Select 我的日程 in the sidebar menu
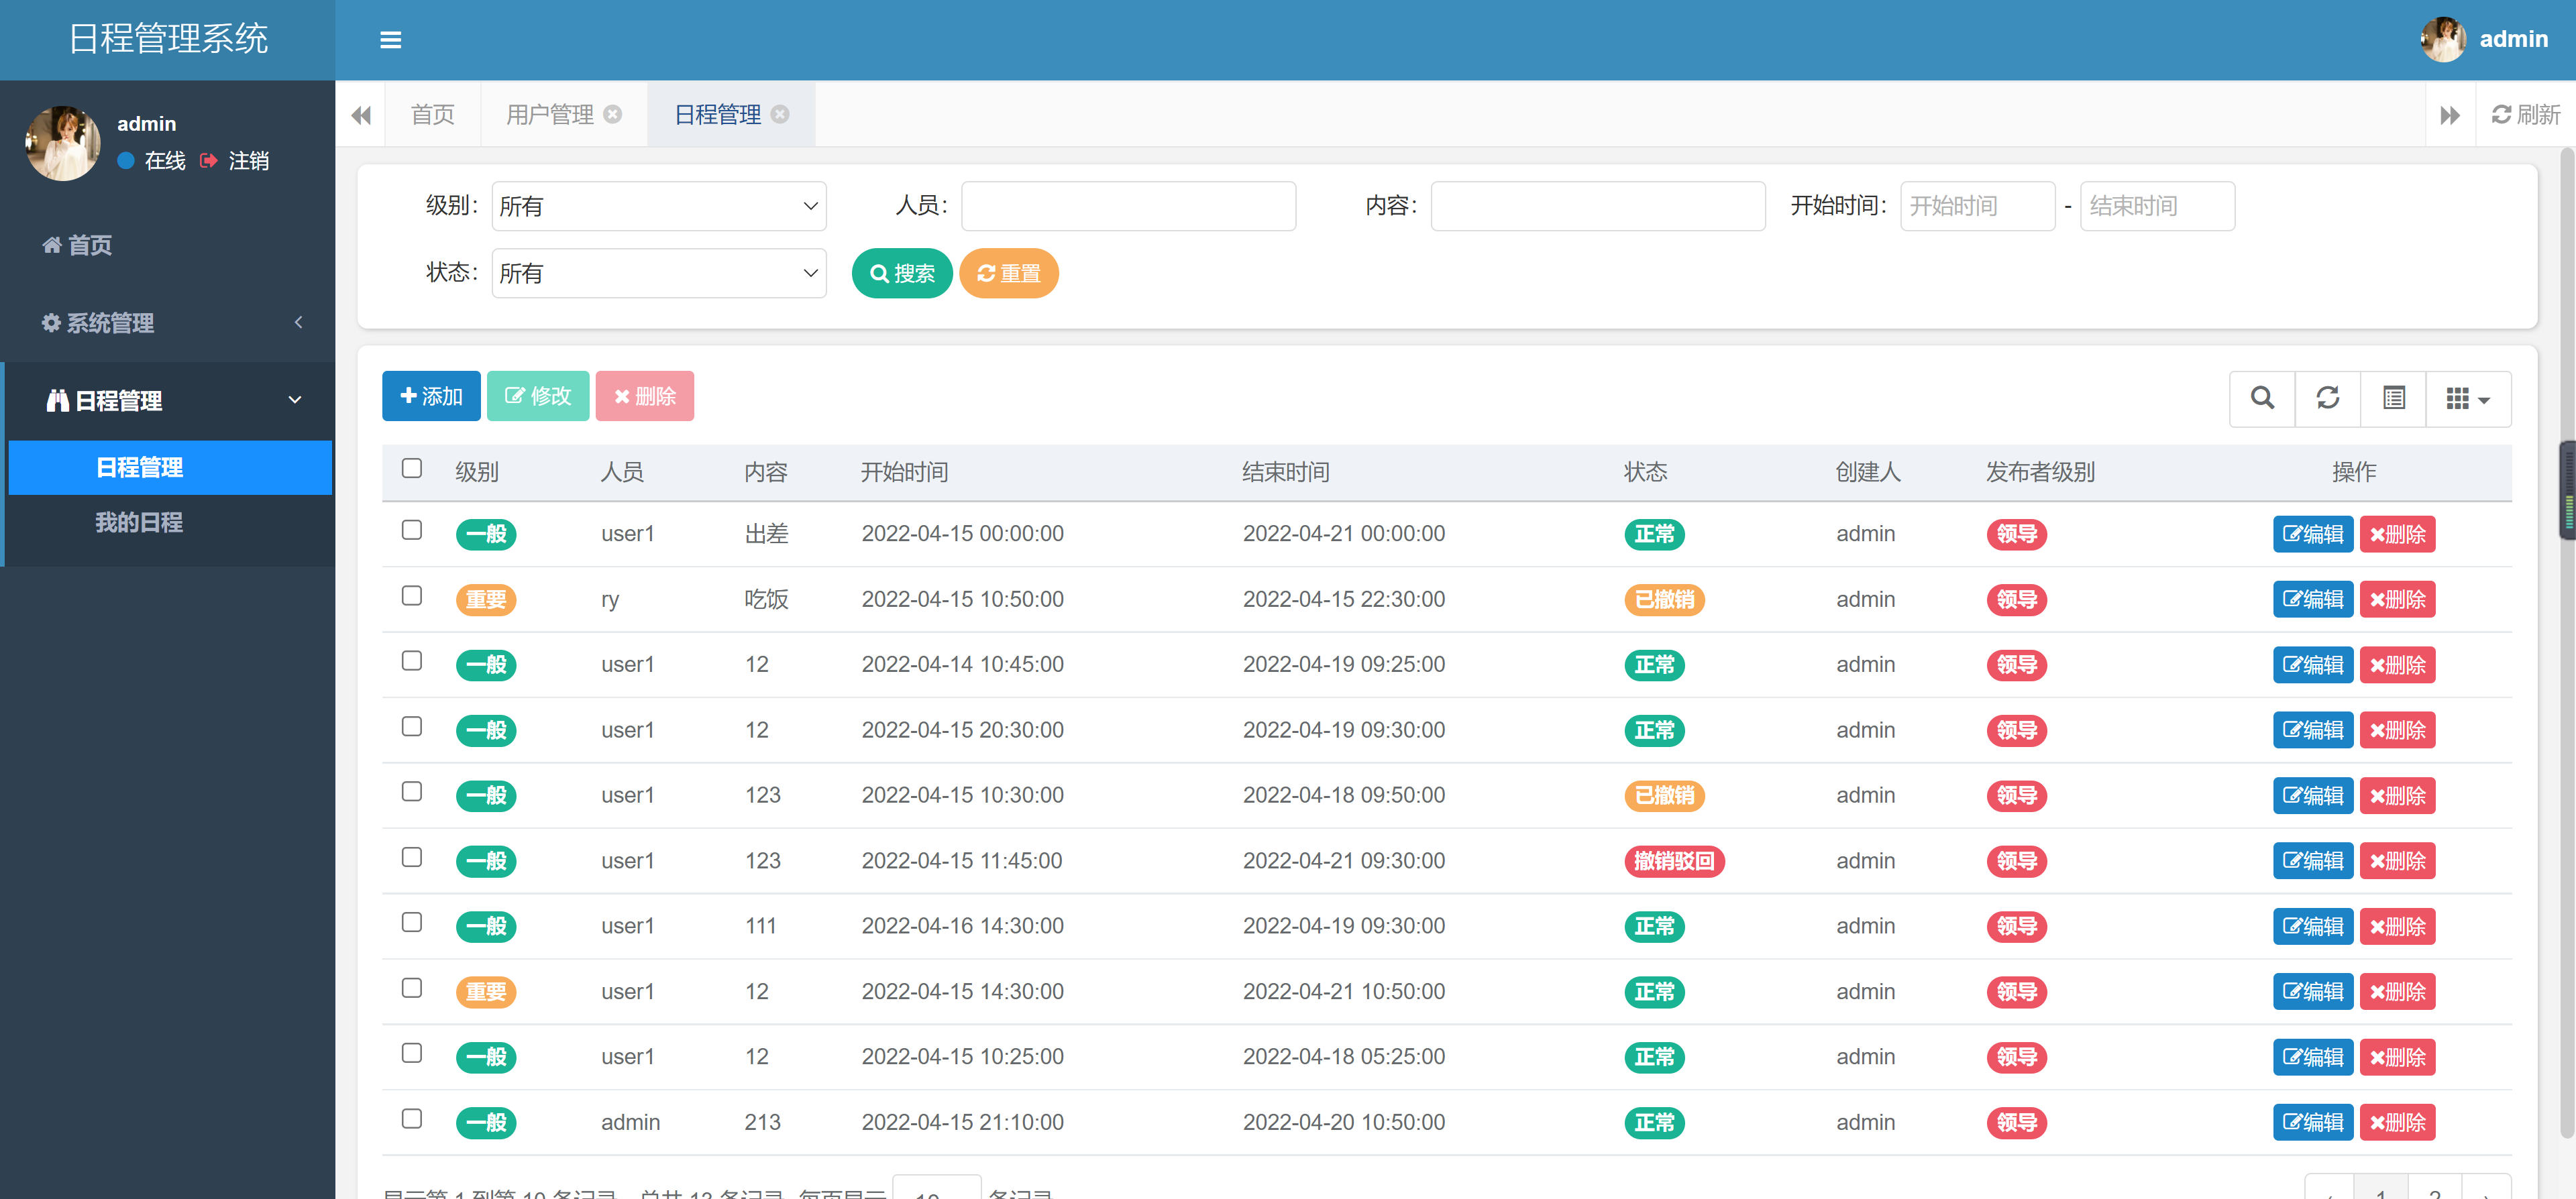Image resolution: width=2576 pixels, height=1199 pixels. click(x=139, y=522)
